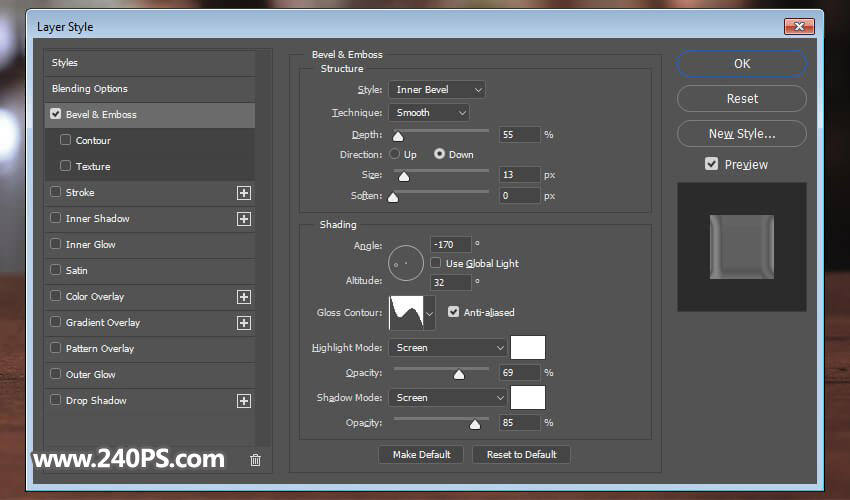Toggle the Preview checkbox
Image resolution: width=850 pixels, height=500 pixels.
pos(711,164)
